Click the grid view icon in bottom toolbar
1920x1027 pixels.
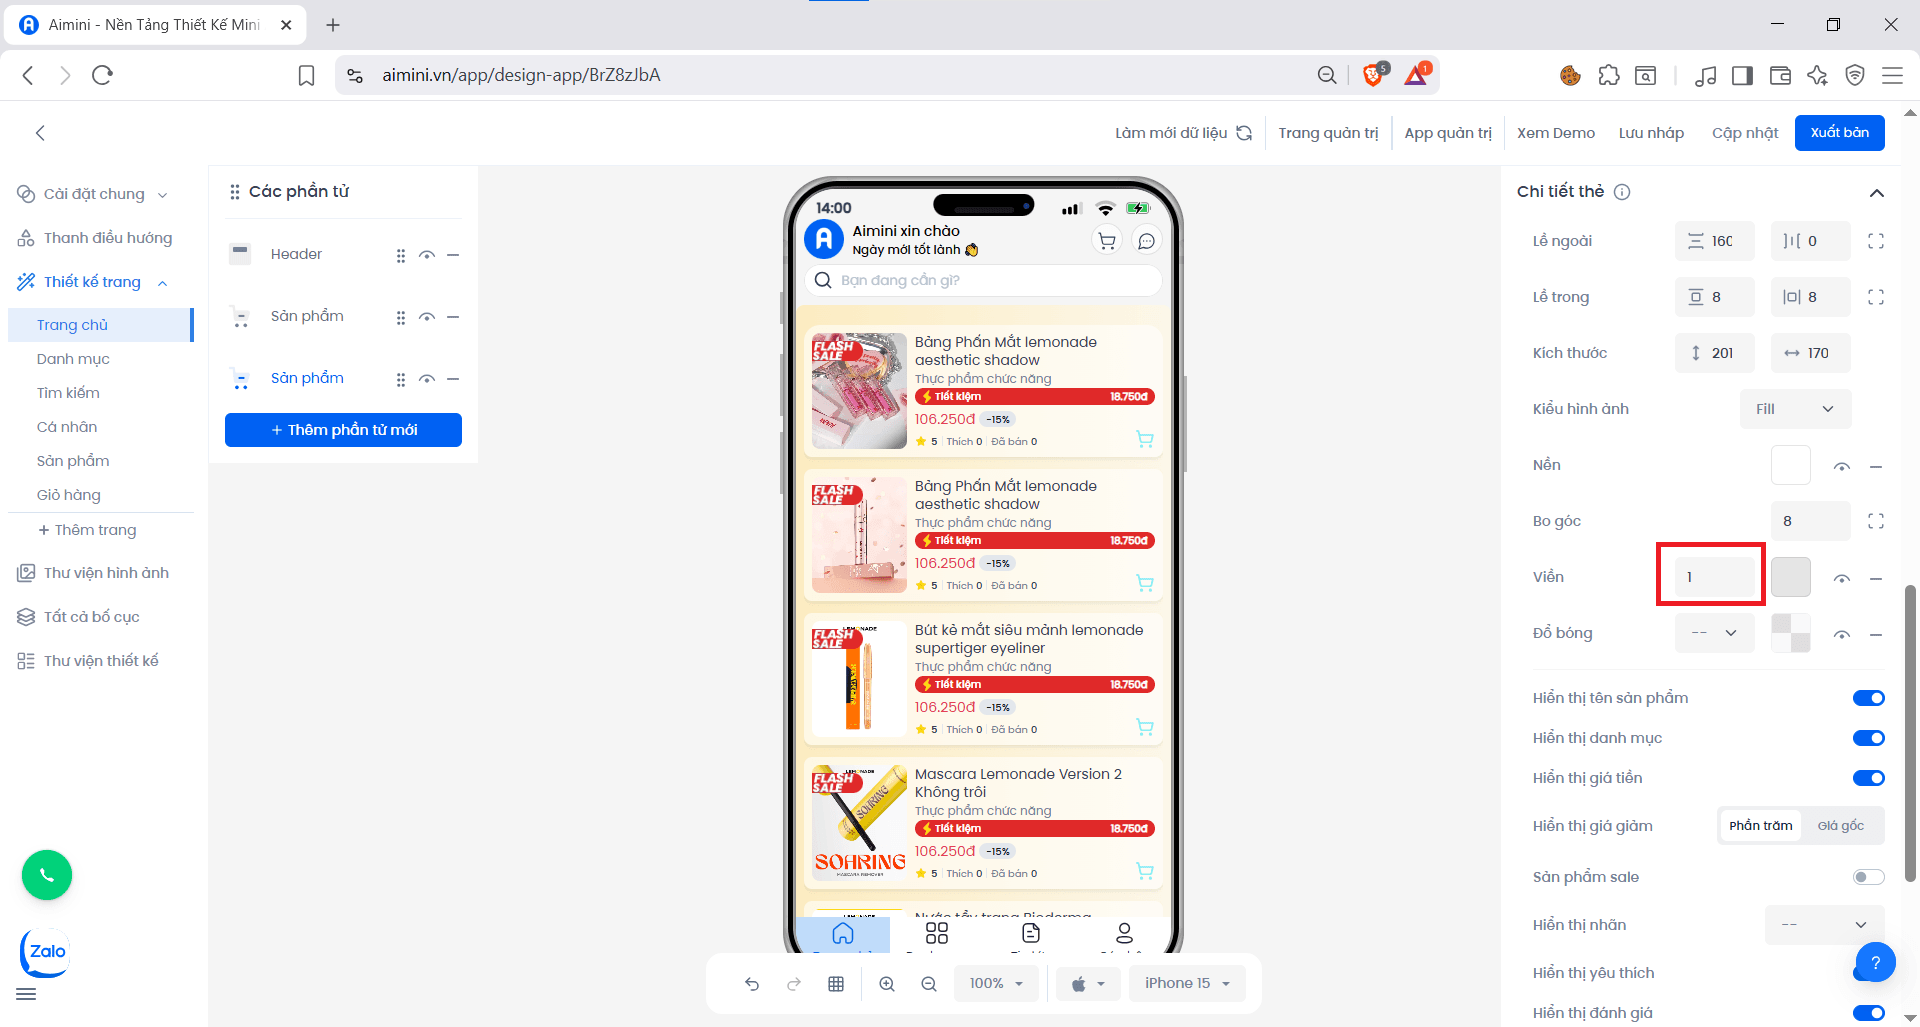click(836, 984)
